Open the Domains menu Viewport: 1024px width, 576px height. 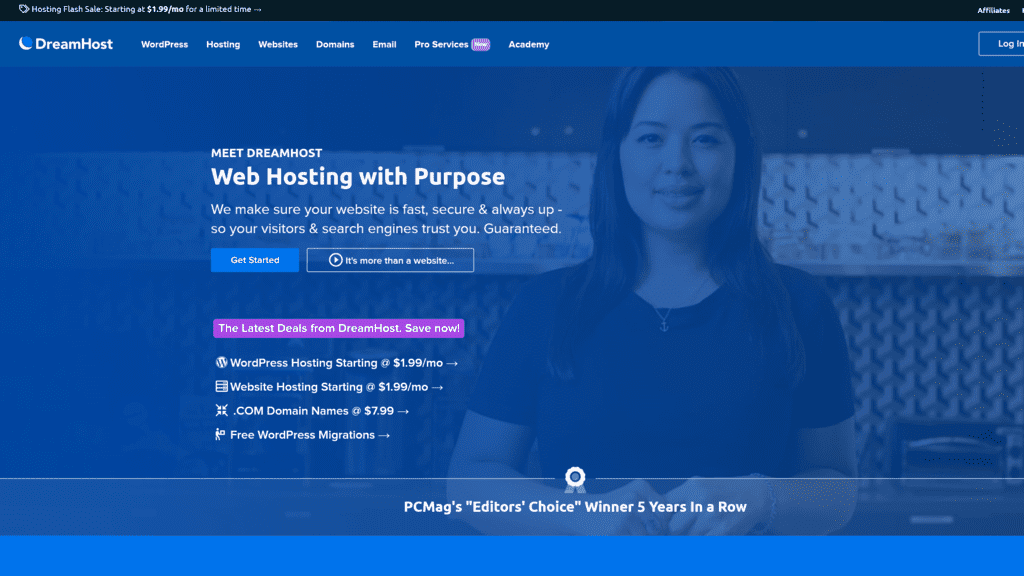335,44
